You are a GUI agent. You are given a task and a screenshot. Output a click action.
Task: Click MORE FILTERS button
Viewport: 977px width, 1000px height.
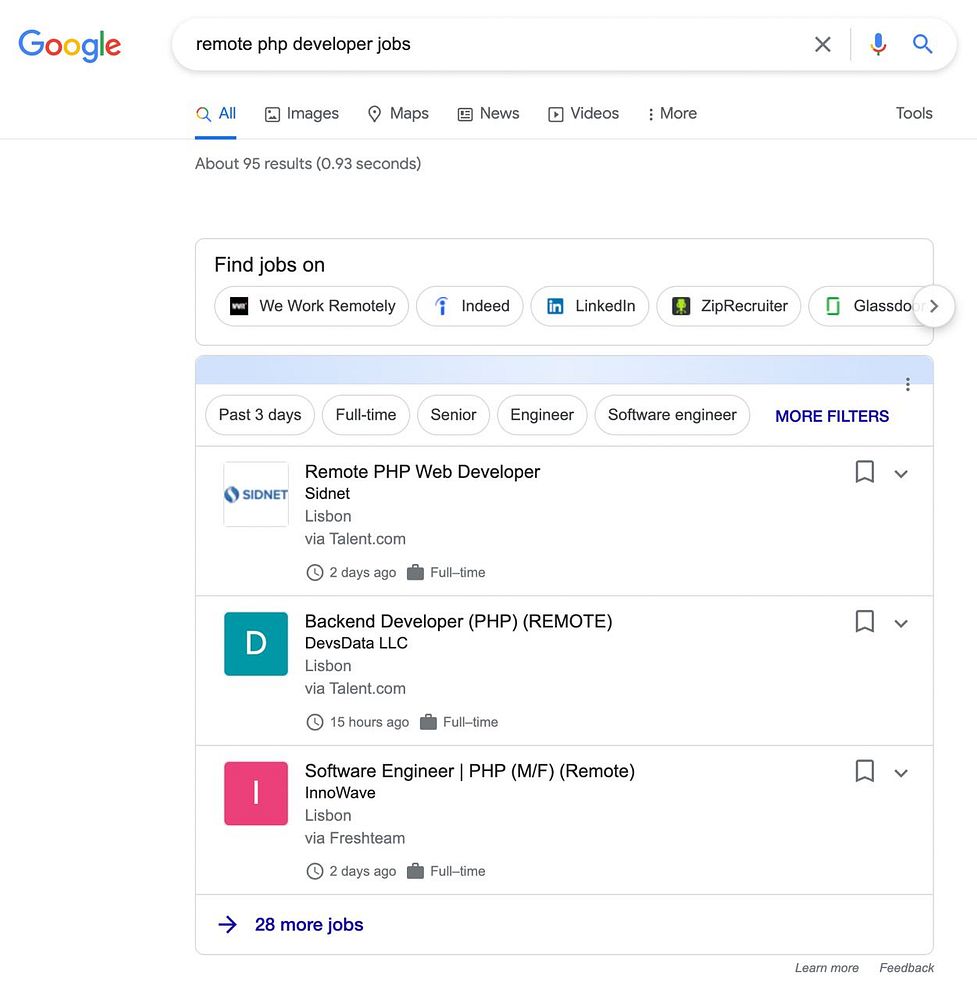tap(832, 416)
